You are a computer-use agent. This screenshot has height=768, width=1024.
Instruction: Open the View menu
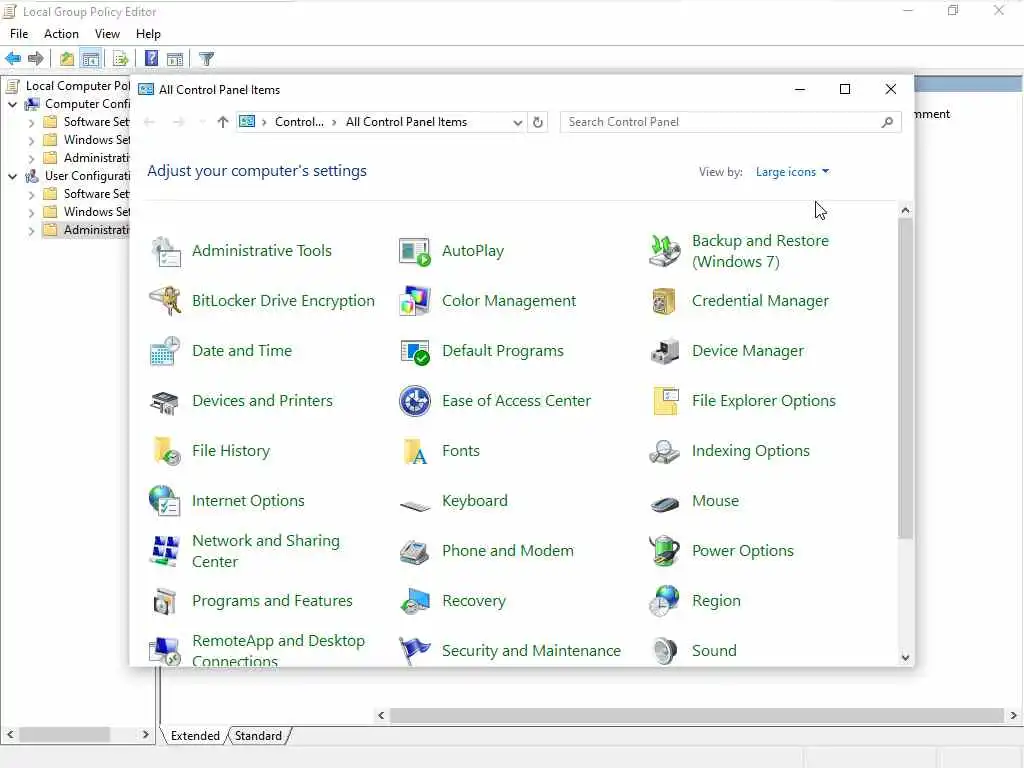pyautogui.click(x=107, y=34)
